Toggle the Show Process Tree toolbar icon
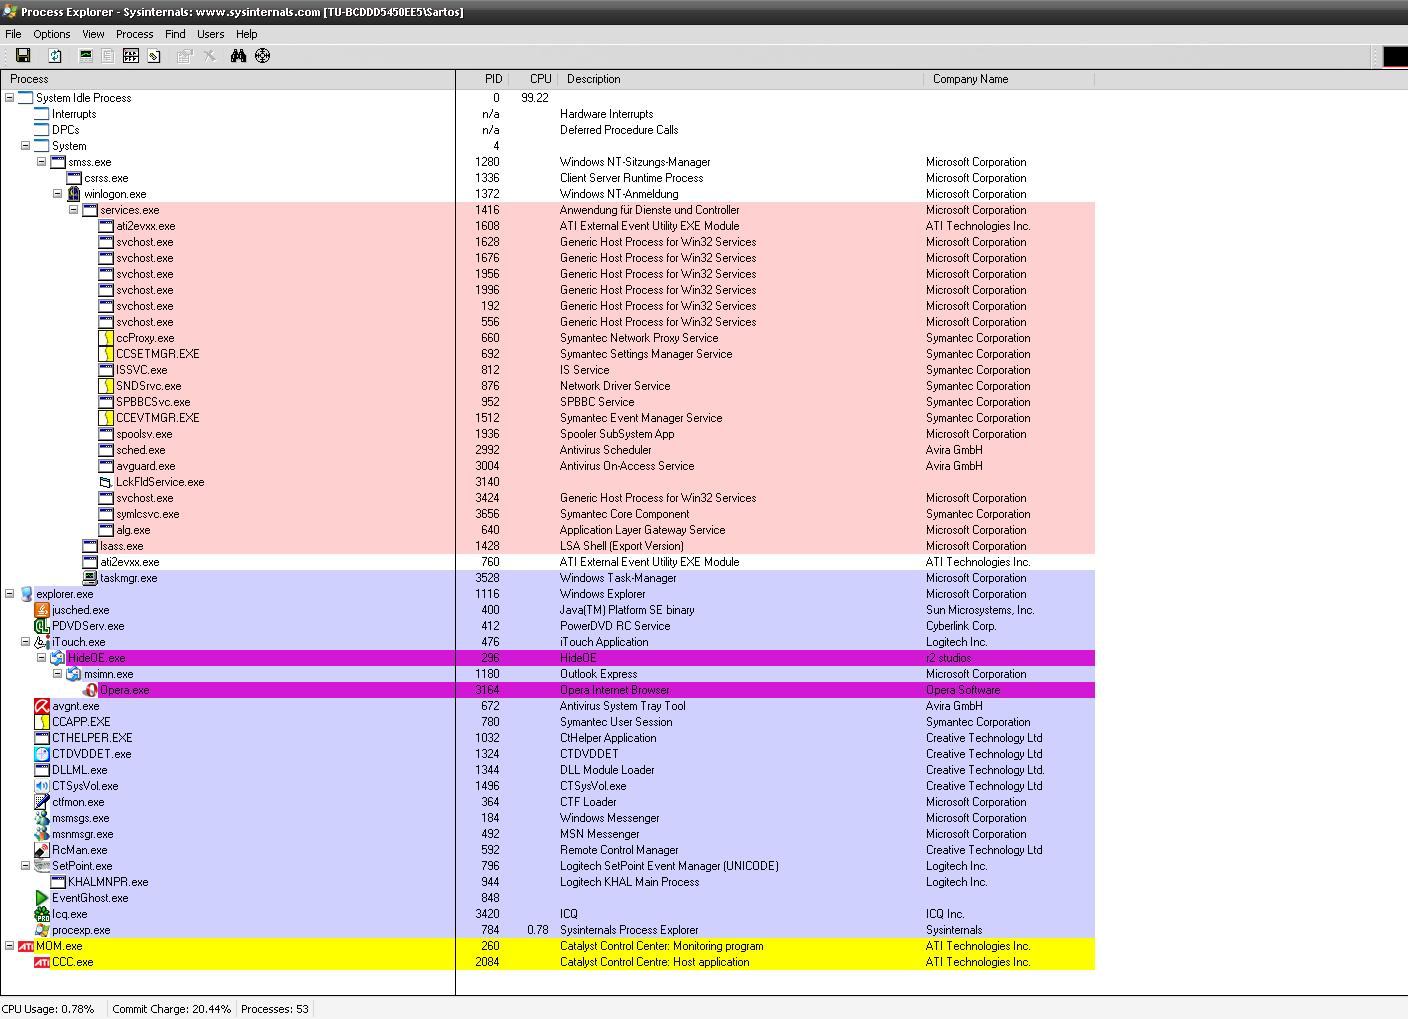 tap(108, 56)
